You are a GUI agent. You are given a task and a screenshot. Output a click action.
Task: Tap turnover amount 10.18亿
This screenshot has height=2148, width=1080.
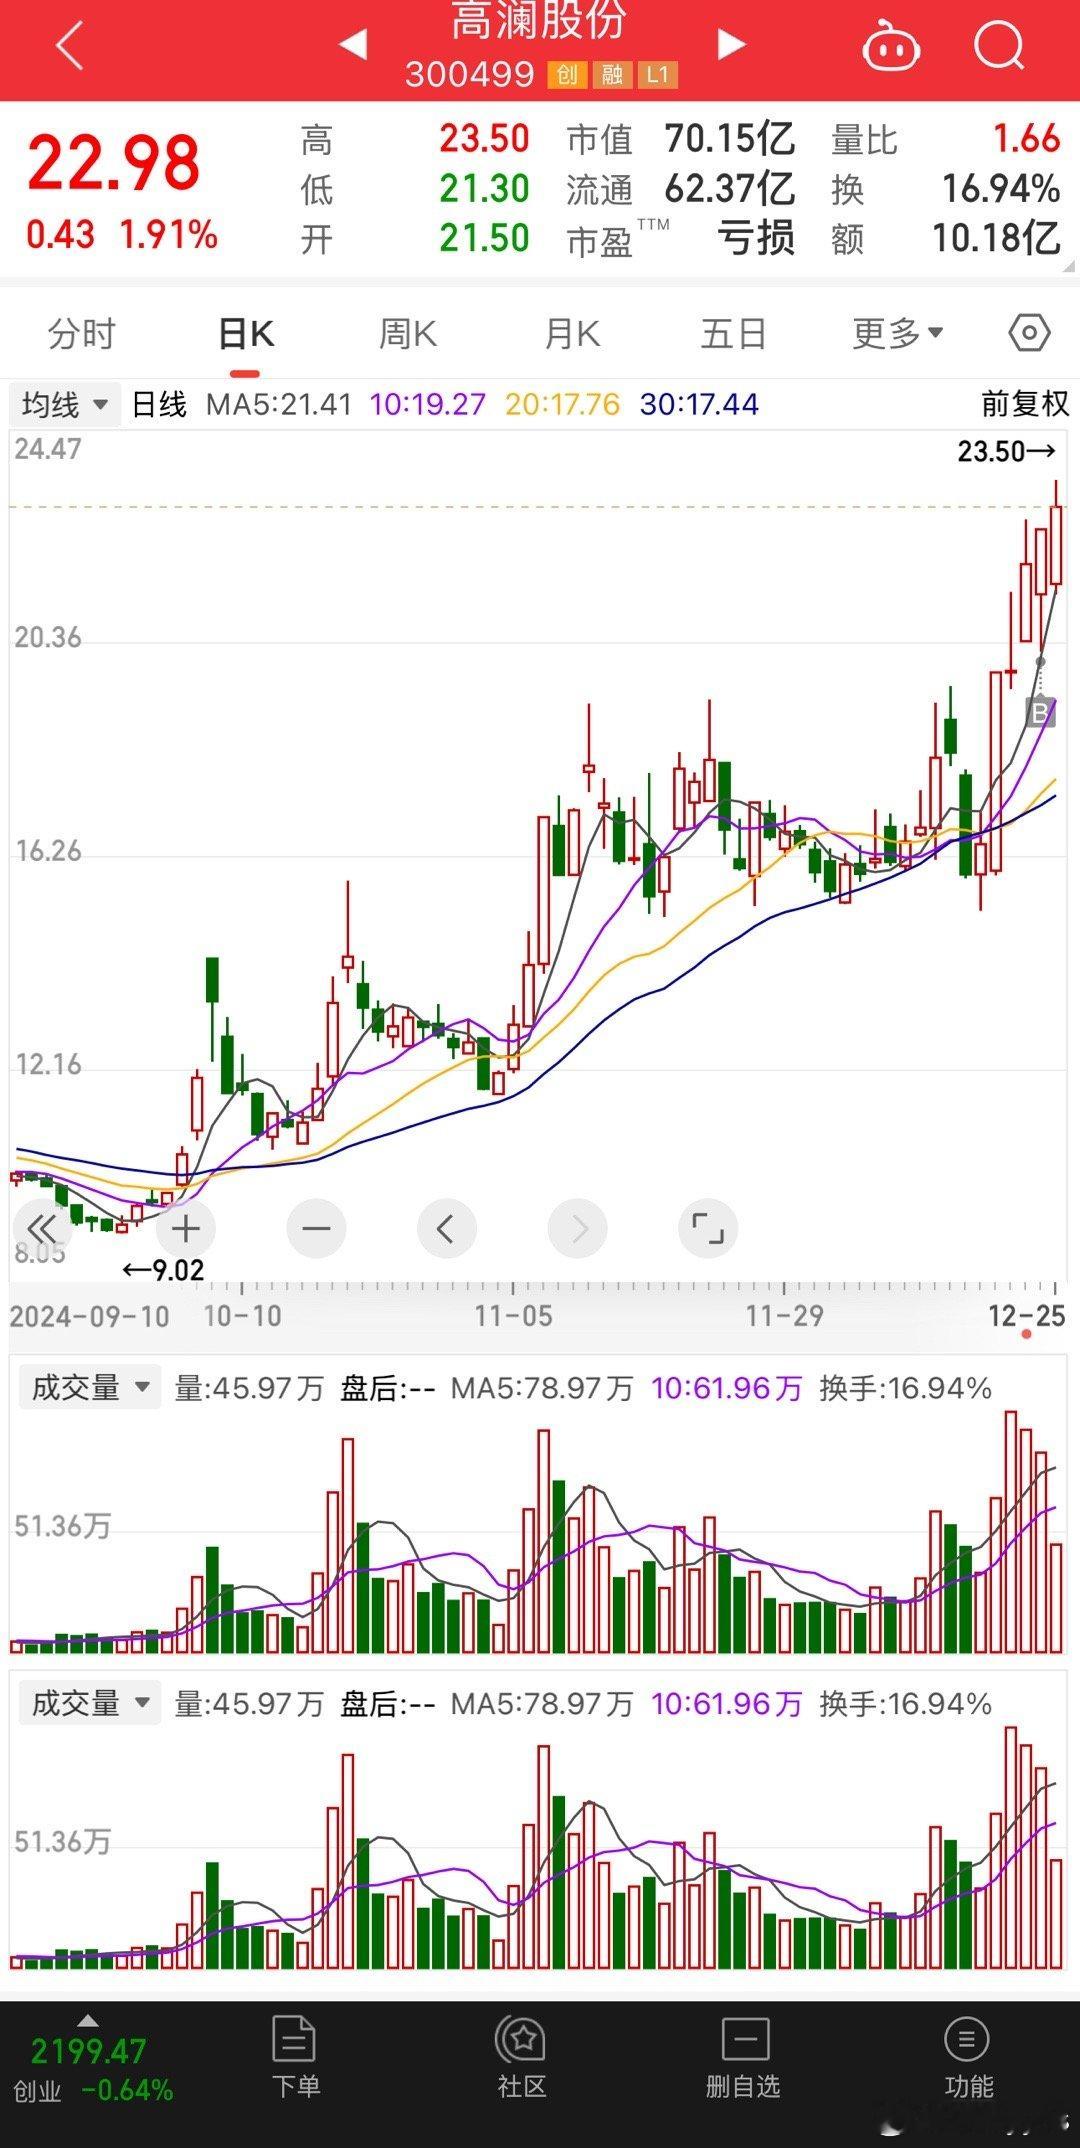click(996, 239)
